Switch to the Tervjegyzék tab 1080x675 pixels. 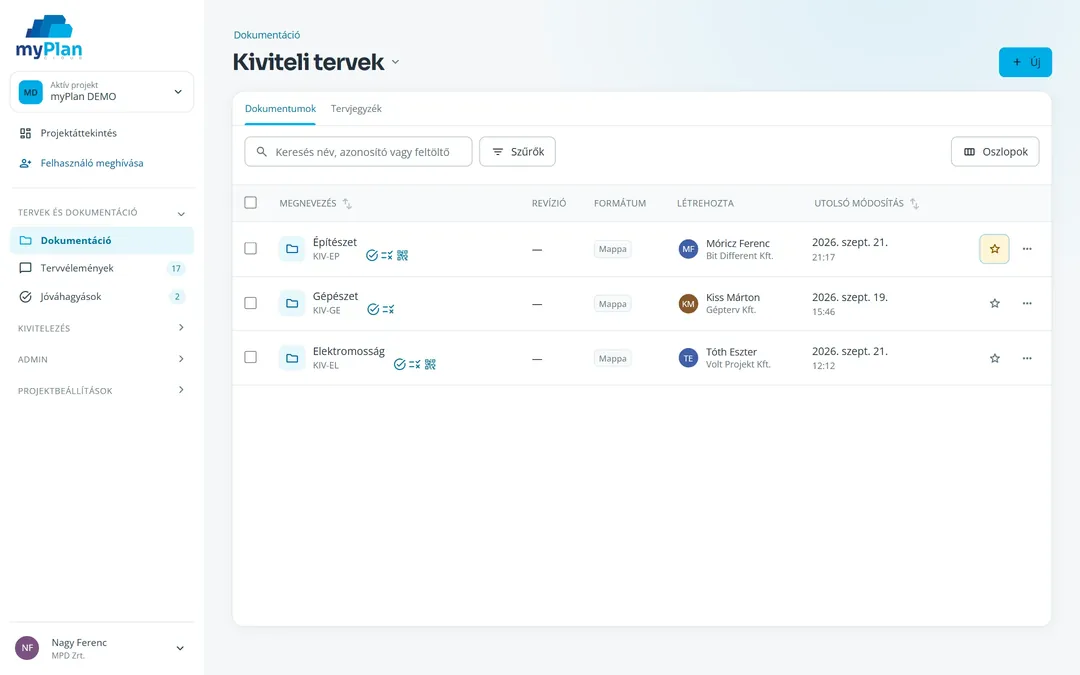[356, 109]
